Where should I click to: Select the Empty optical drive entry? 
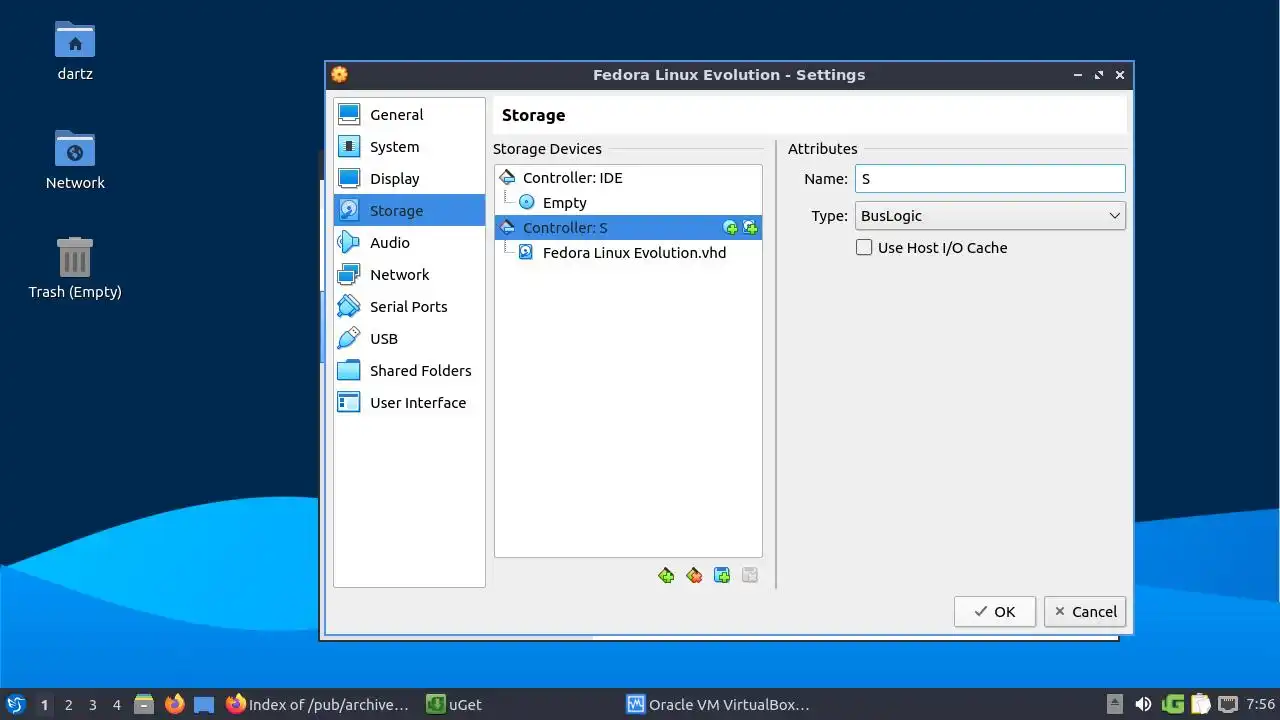coord(628,203)
